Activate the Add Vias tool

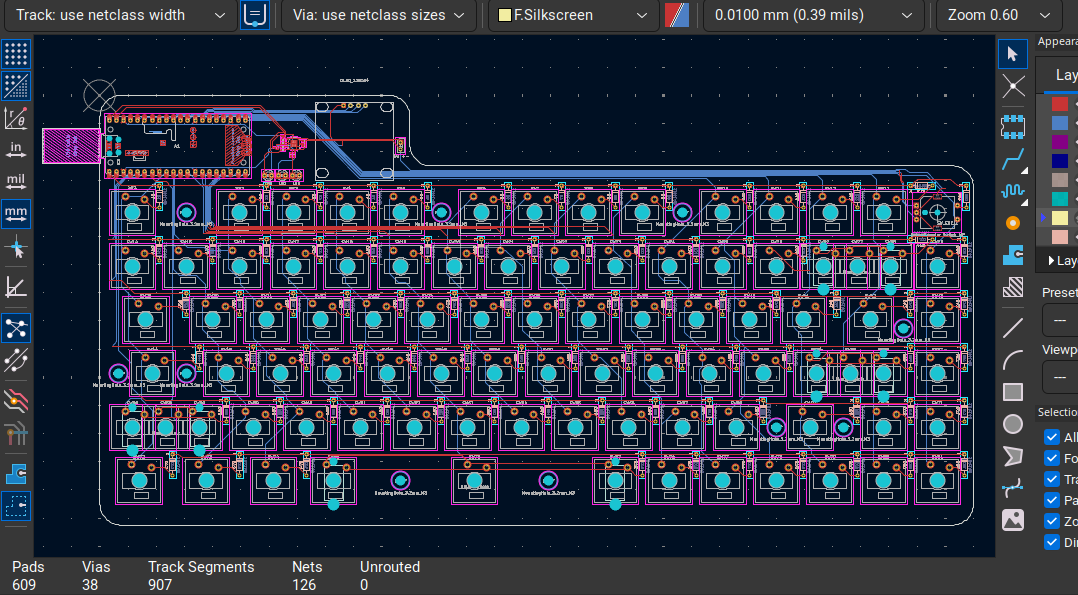(1013, 222)
